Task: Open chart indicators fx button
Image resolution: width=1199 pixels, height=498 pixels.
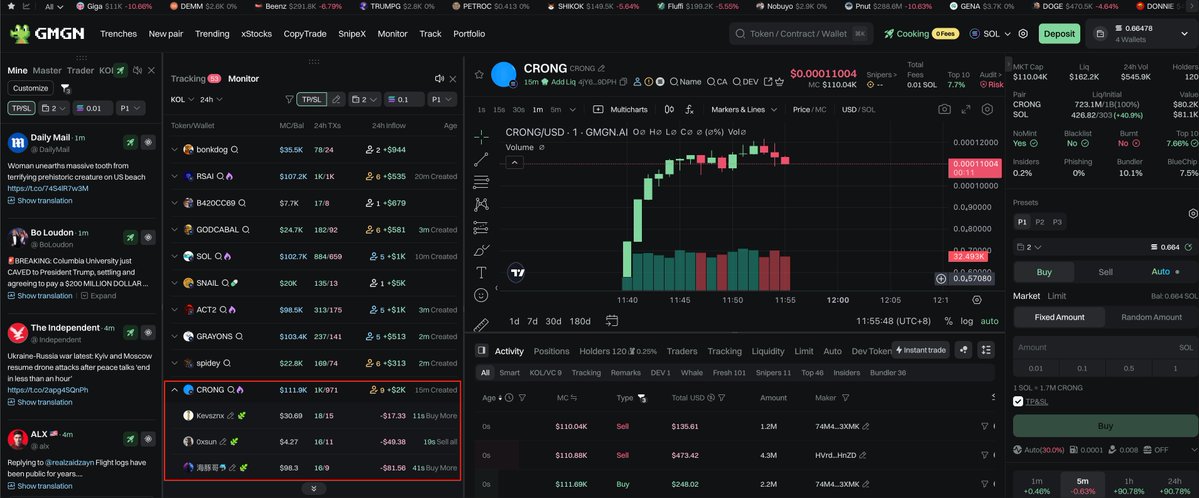Action: (x=689, y=109)
